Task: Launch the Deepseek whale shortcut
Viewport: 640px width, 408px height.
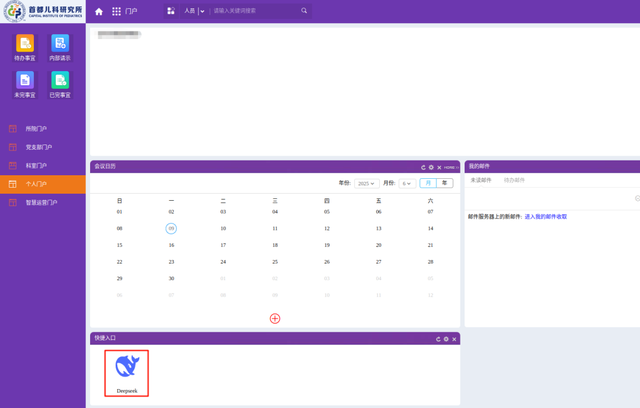Action: pyautogui.click(x=127, y=373)
